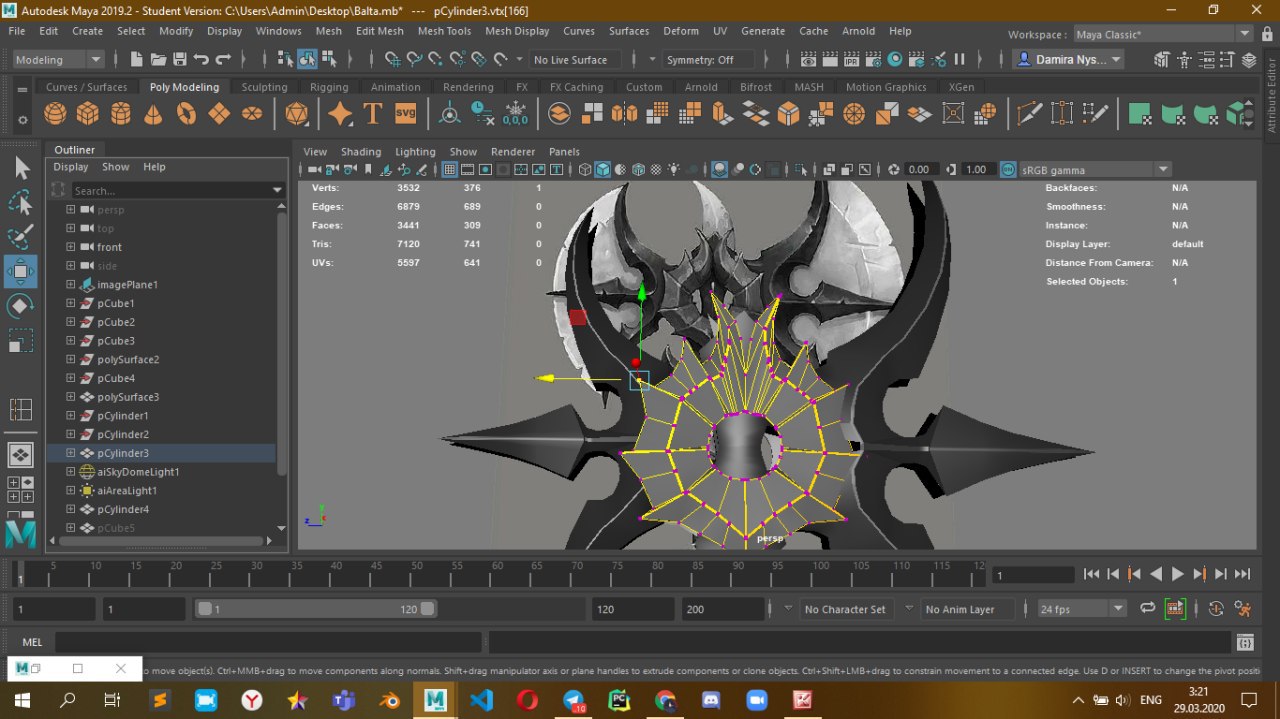Click the Freeze Transformations 0,0,0 shelf icon
This screenshot has height=719, width=1280.
click(515, 114)
